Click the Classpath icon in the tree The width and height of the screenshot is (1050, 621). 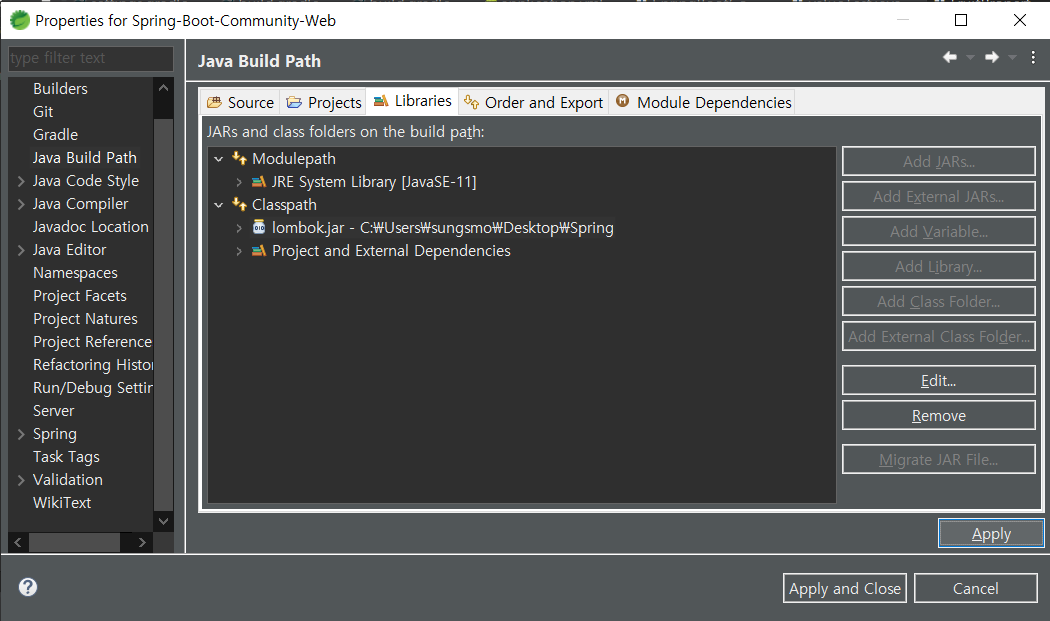pos(239,204)
